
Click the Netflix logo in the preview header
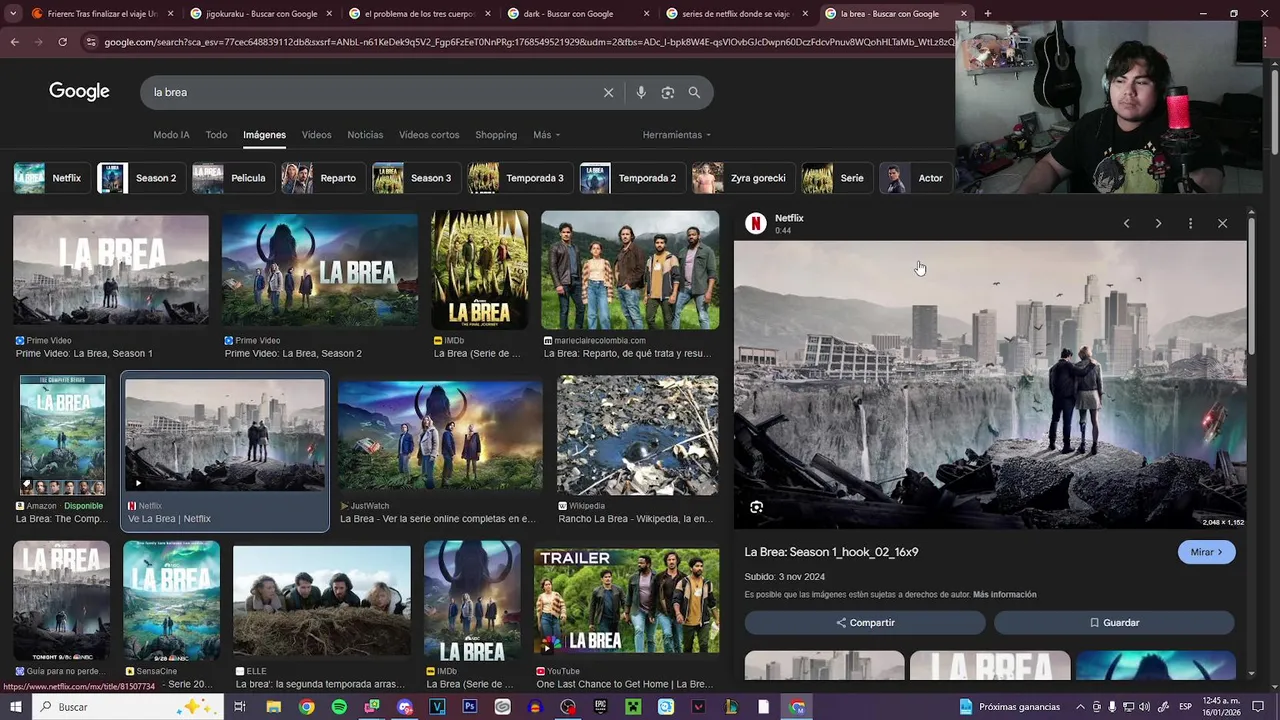(x=756, y=223)
